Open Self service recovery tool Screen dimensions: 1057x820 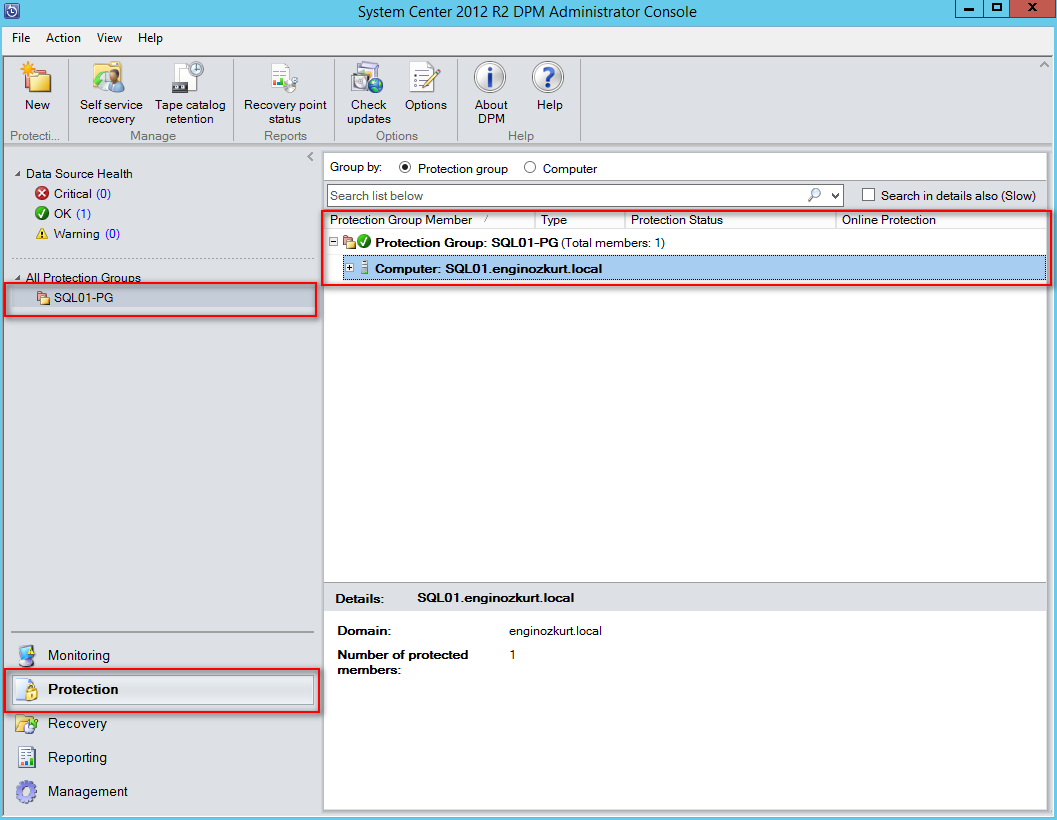pyautogui.click(x=109, y=78)
